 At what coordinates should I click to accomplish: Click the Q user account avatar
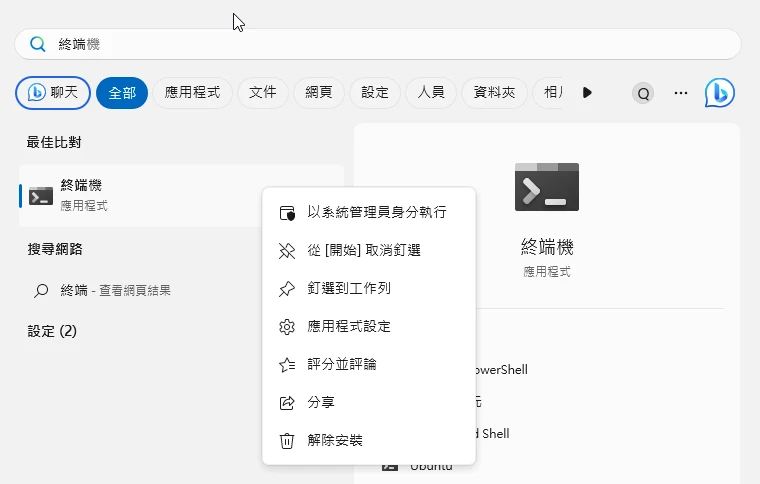point(643,93)
